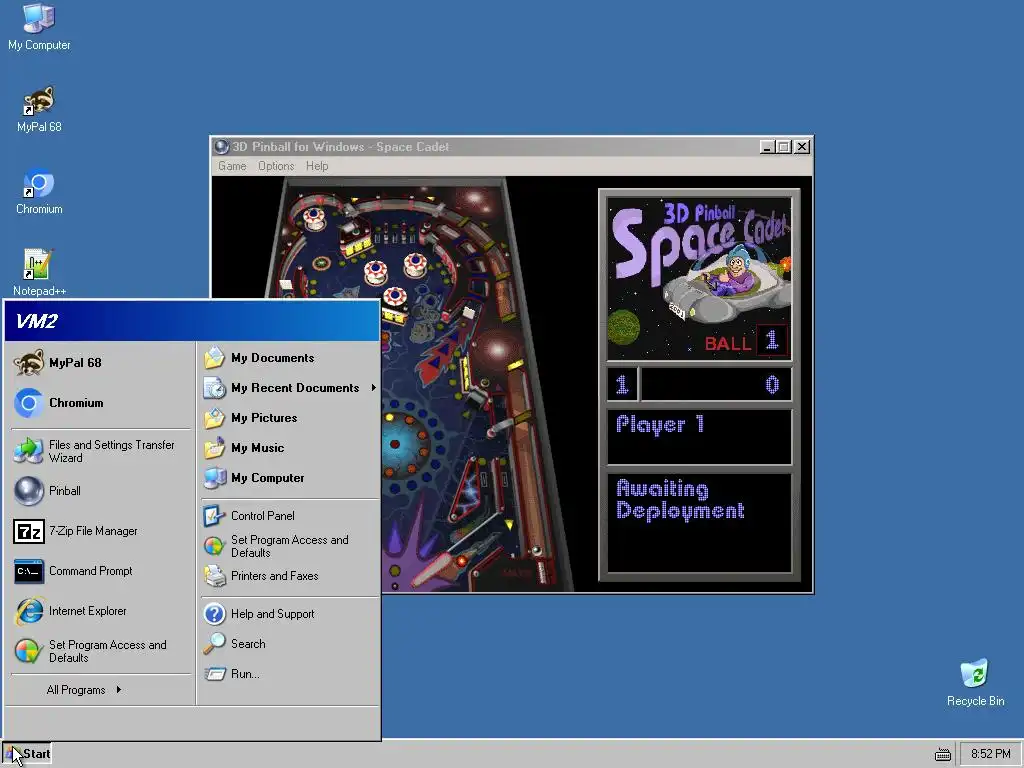Open the Options menu in Pinball
Image resolution: width=1024 pixels, height=768 pixels.
click(x=276, y=166)
